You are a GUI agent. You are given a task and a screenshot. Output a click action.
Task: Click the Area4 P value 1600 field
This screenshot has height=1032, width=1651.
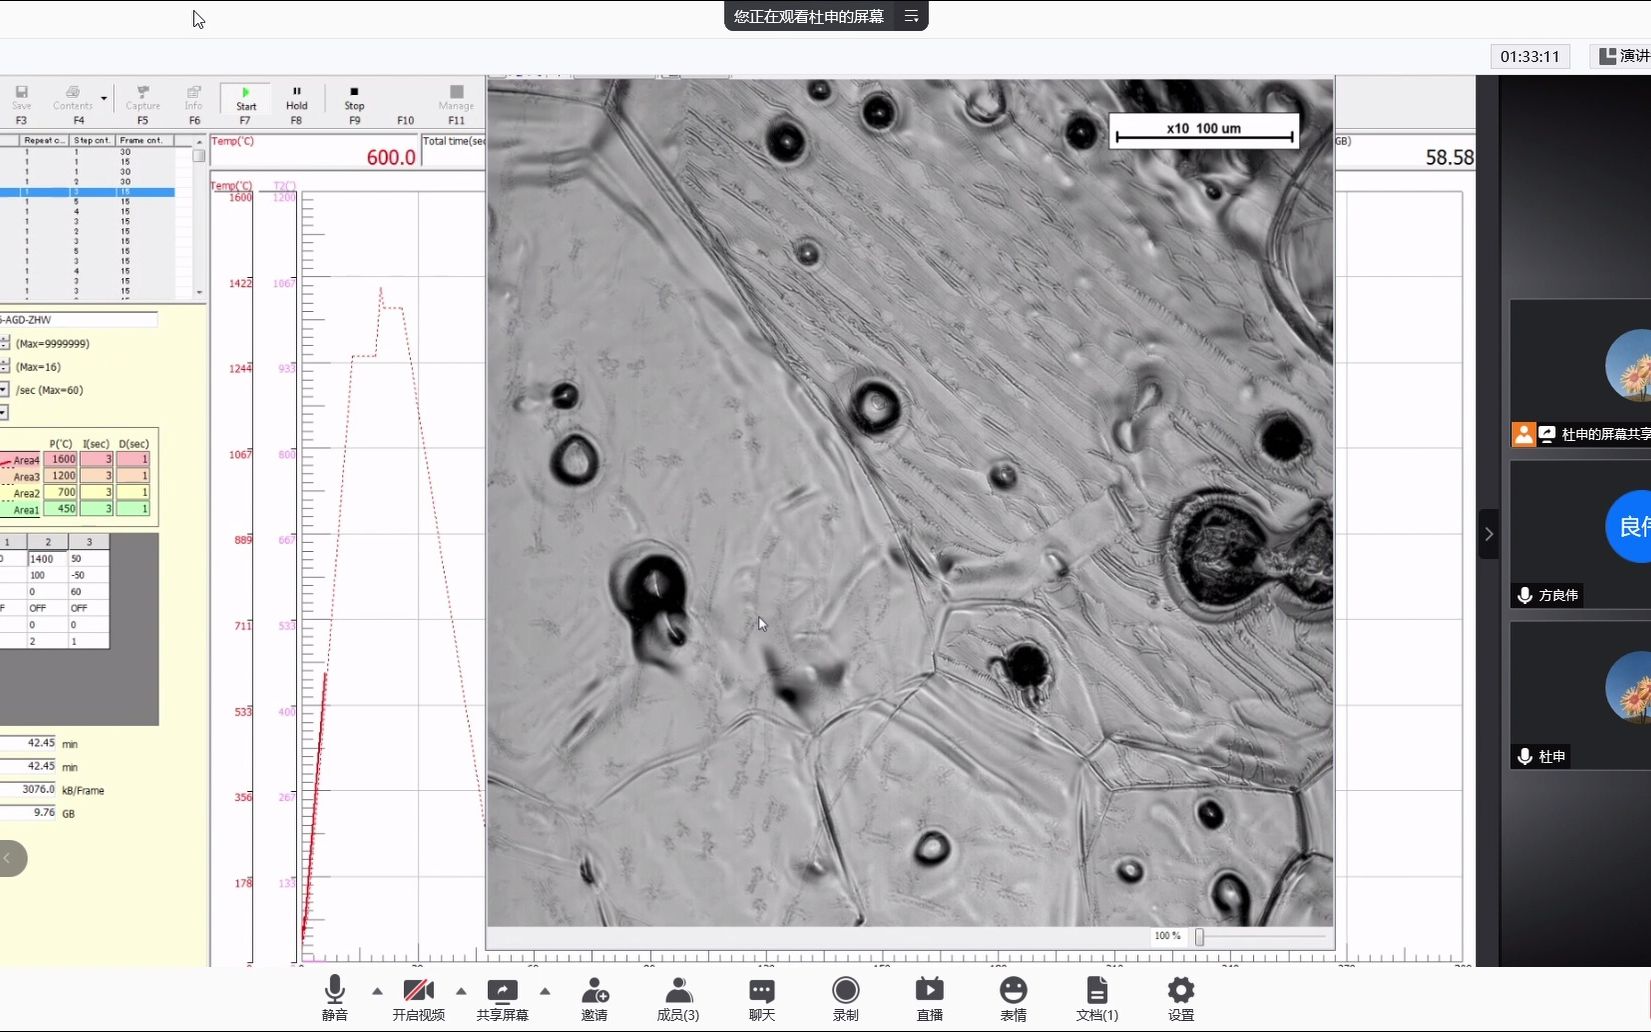tap(61, 459)
